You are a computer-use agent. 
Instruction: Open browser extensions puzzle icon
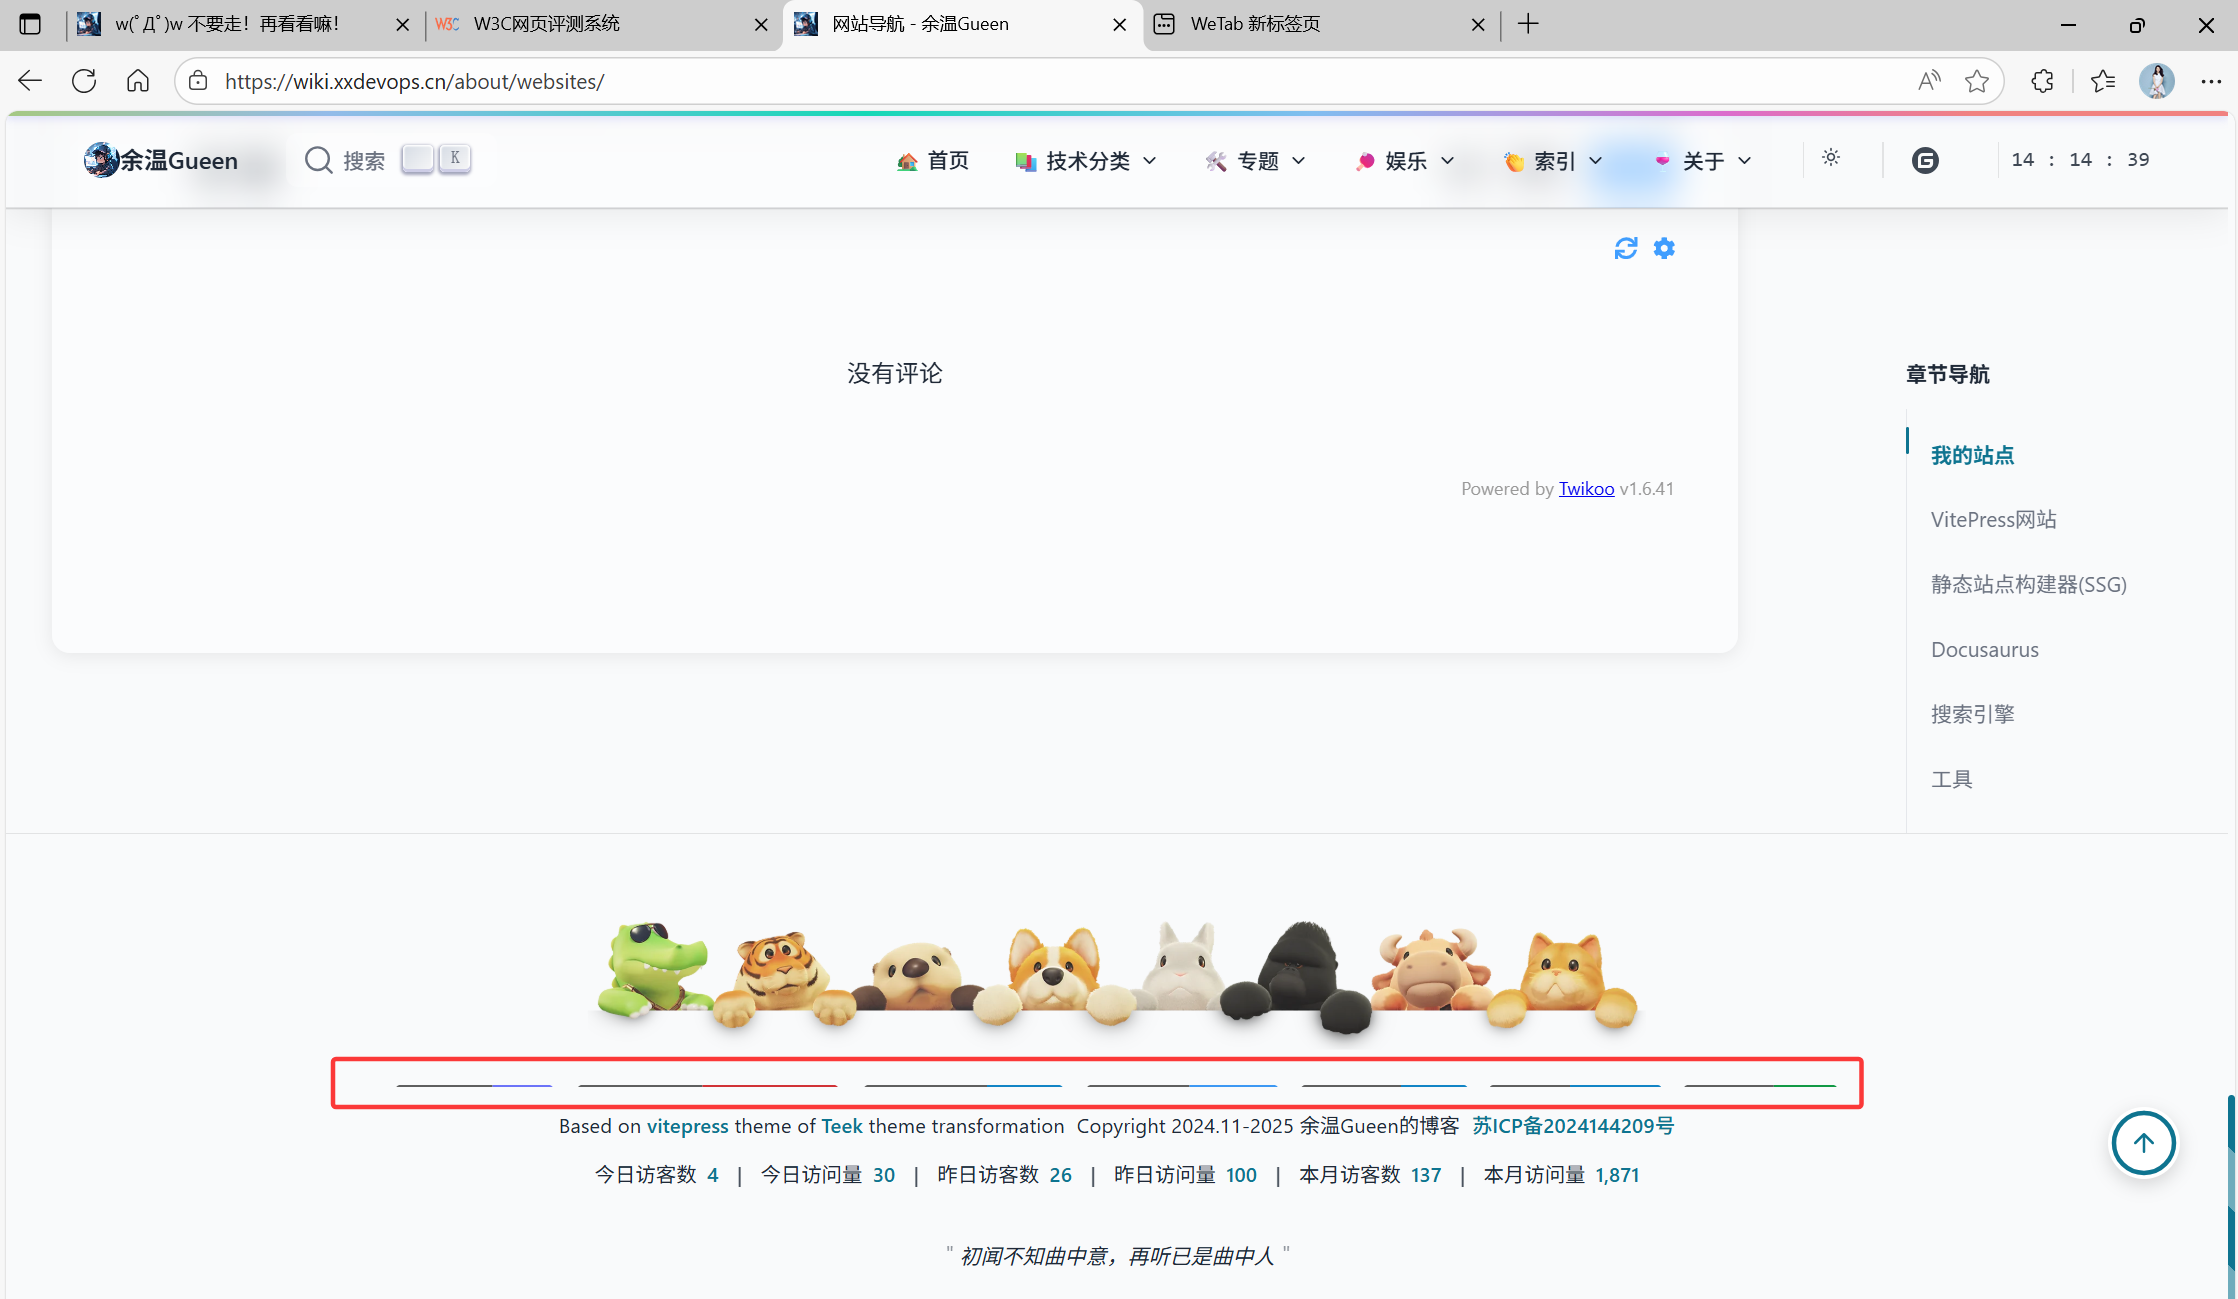click(x=2042, y=81)
